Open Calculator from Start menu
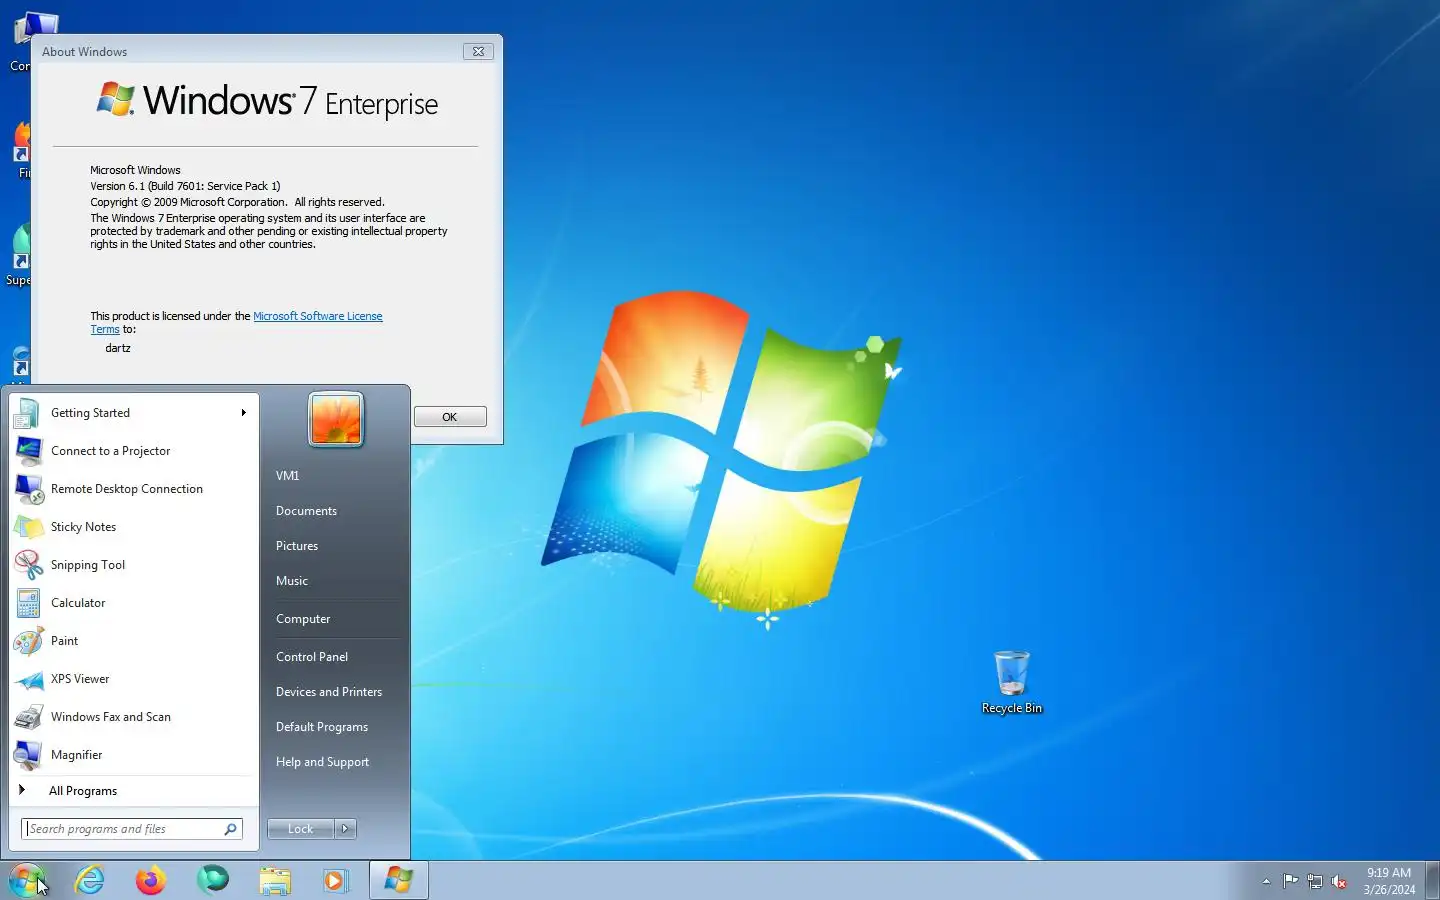Screen dimensions: 1440x900 [x=134, y=603]
